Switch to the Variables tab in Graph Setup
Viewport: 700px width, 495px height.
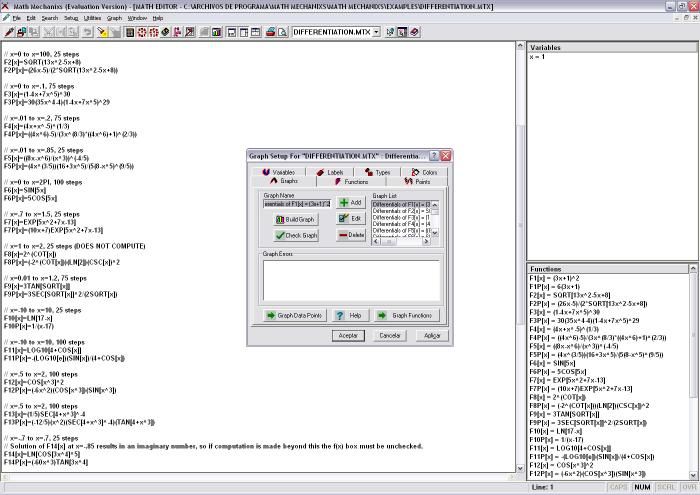pyautogui.click(x=279, y=172)
